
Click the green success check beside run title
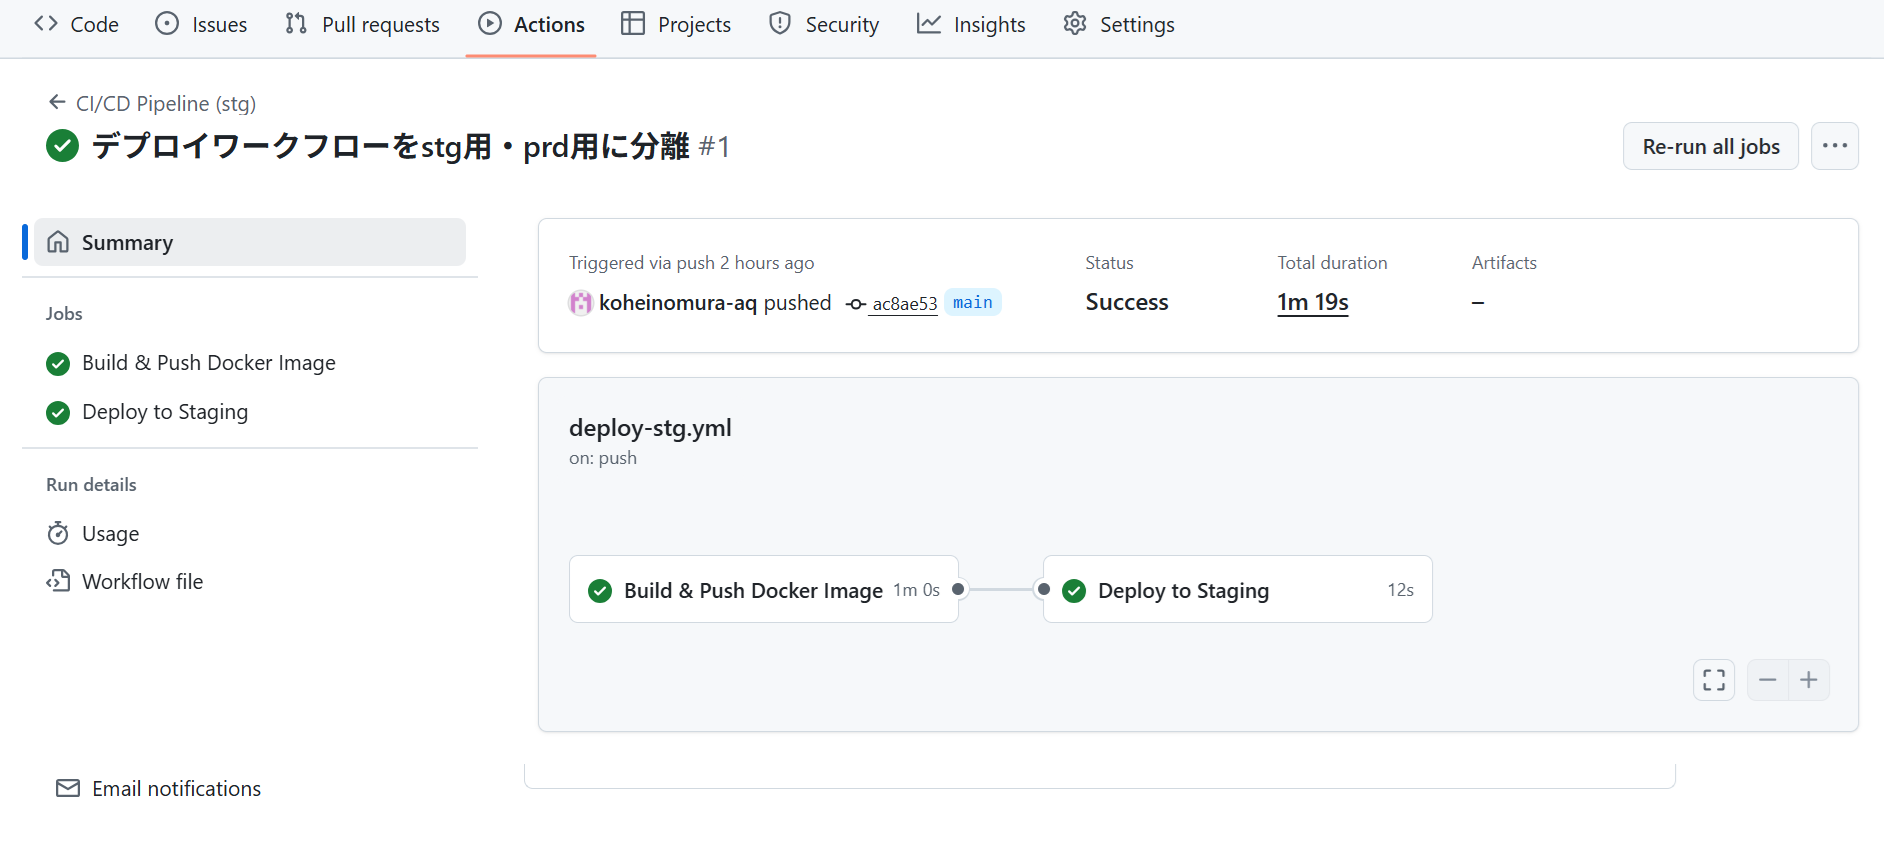click(62, 146)
